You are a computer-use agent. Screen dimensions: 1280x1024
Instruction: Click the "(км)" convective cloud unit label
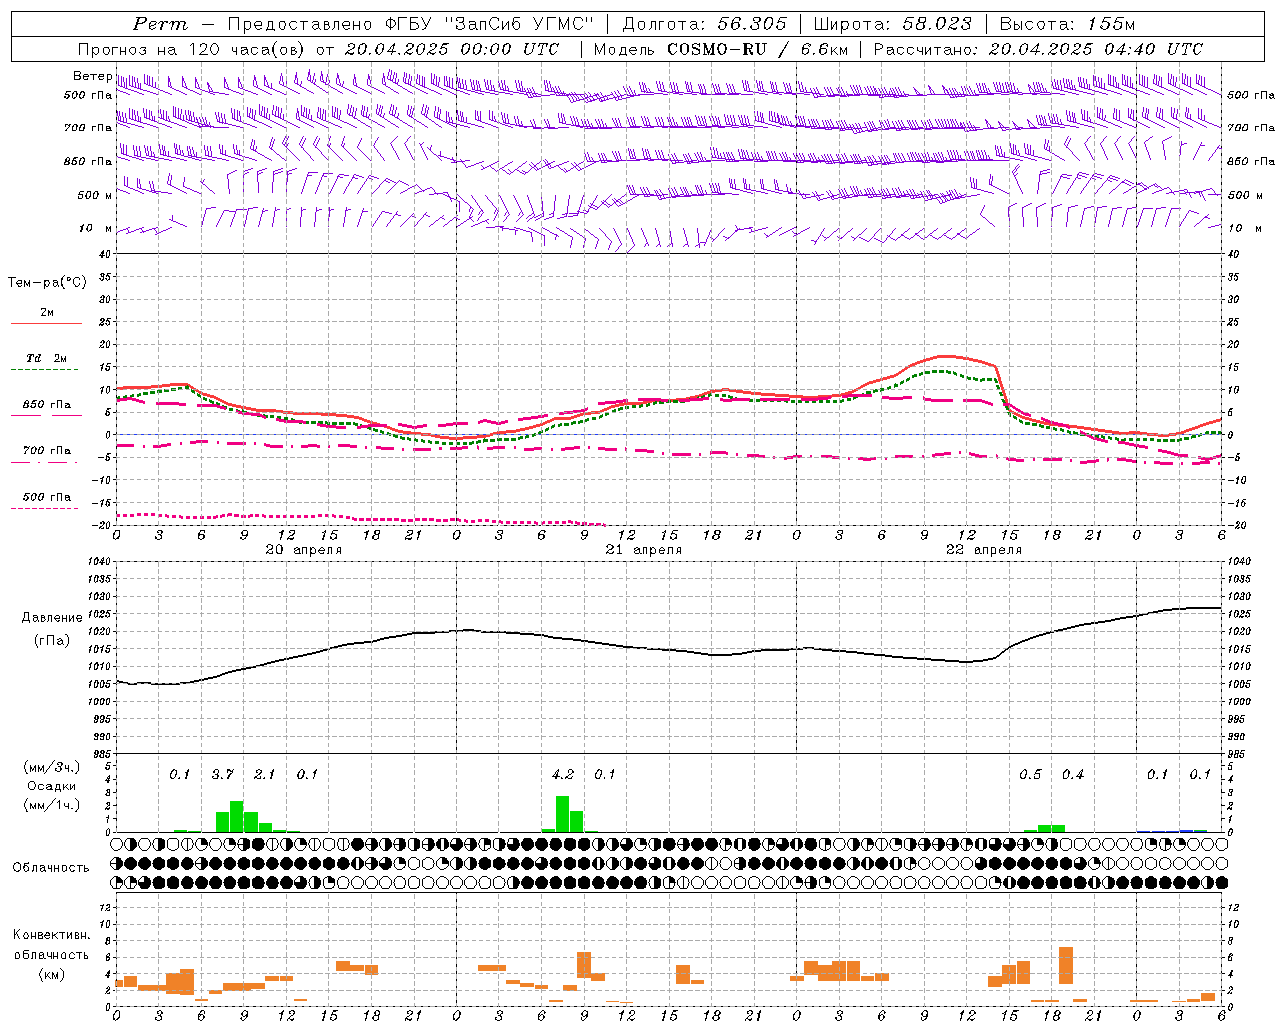point(51,974)
